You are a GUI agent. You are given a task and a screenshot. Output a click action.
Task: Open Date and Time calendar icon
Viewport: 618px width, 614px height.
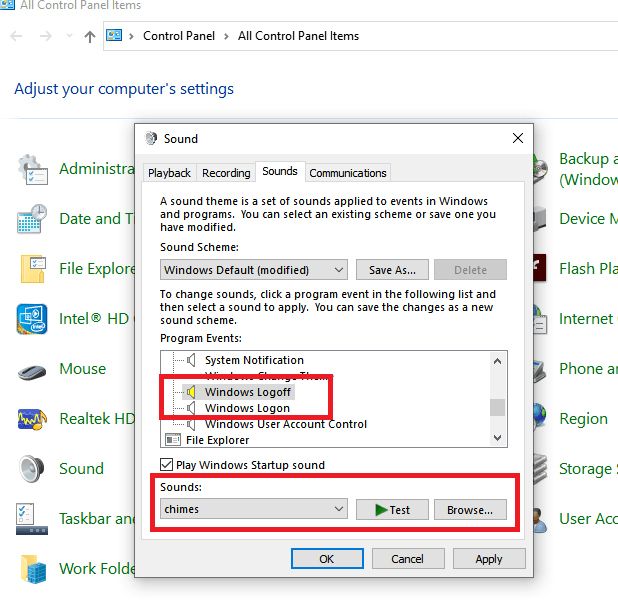click(x=32, y=219)
